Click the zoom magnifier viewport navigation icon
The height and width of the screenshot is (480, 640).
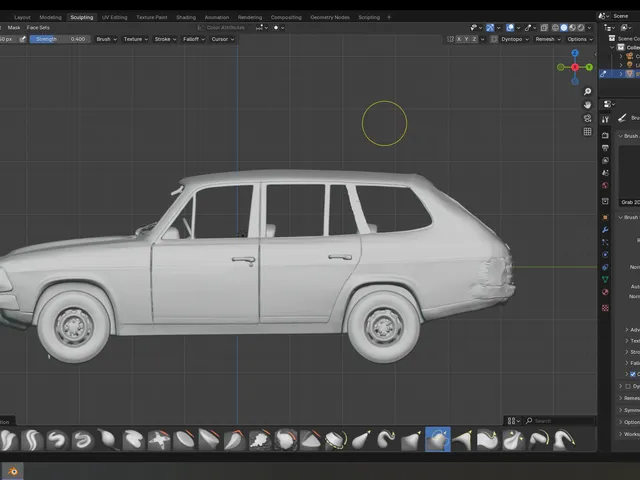(587, 91)
